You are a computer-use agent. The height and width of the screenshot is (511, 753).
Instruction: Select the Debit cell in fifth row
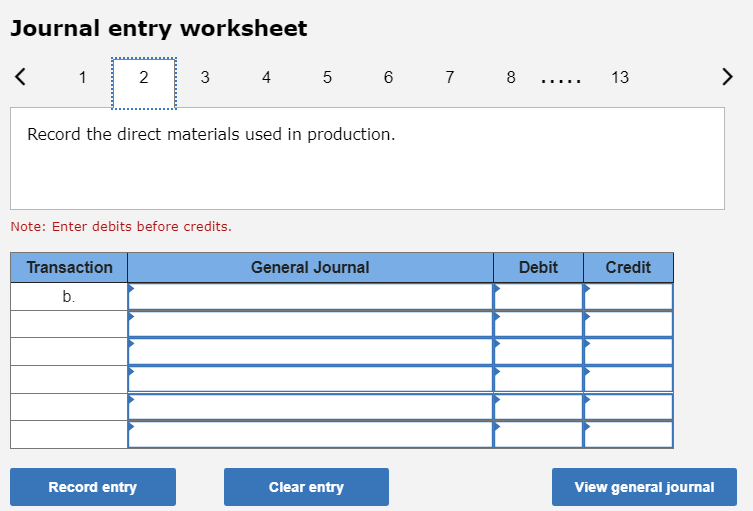(538, 407)
